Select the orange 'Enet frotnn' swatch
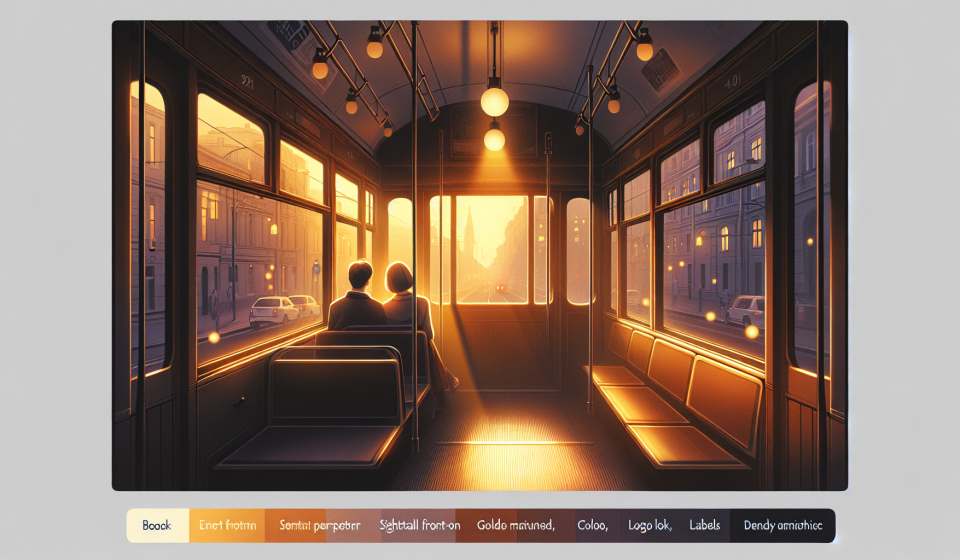Viewport: 960px width, 560px height. tap(227, 525)
